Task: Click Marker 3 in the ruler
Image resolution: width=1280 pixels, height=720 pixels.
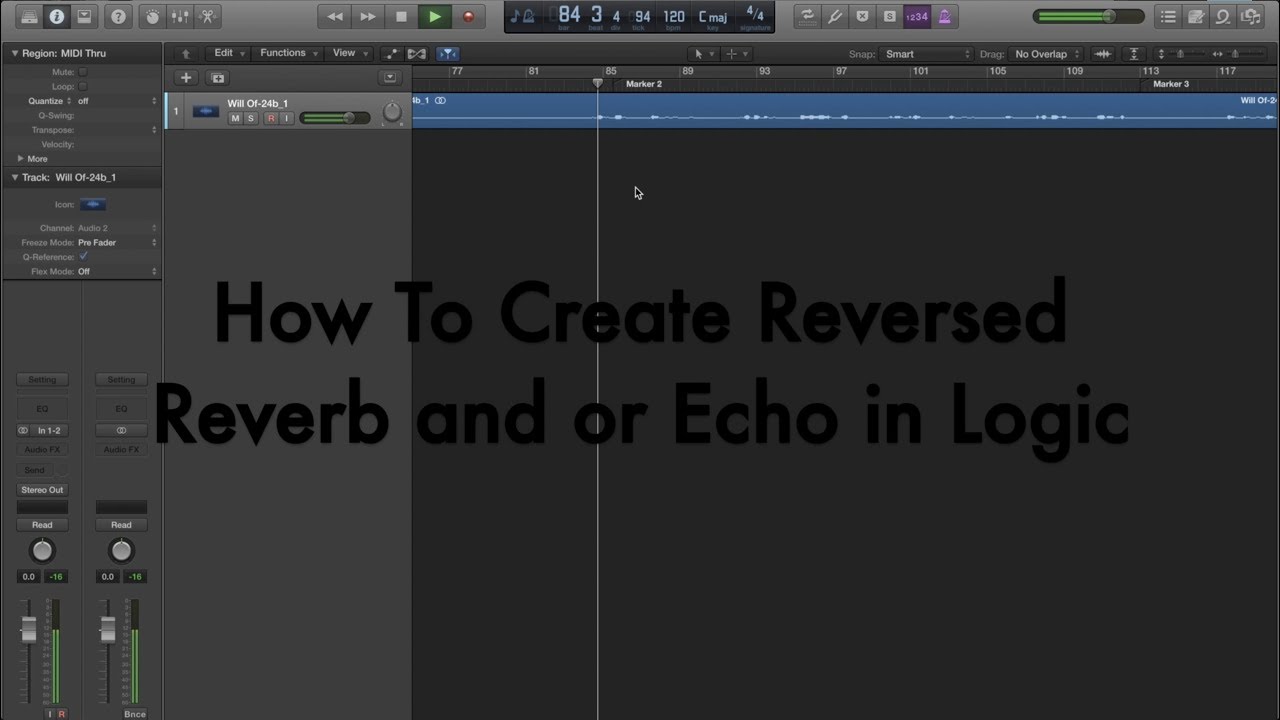Action: click(1171, 84)
